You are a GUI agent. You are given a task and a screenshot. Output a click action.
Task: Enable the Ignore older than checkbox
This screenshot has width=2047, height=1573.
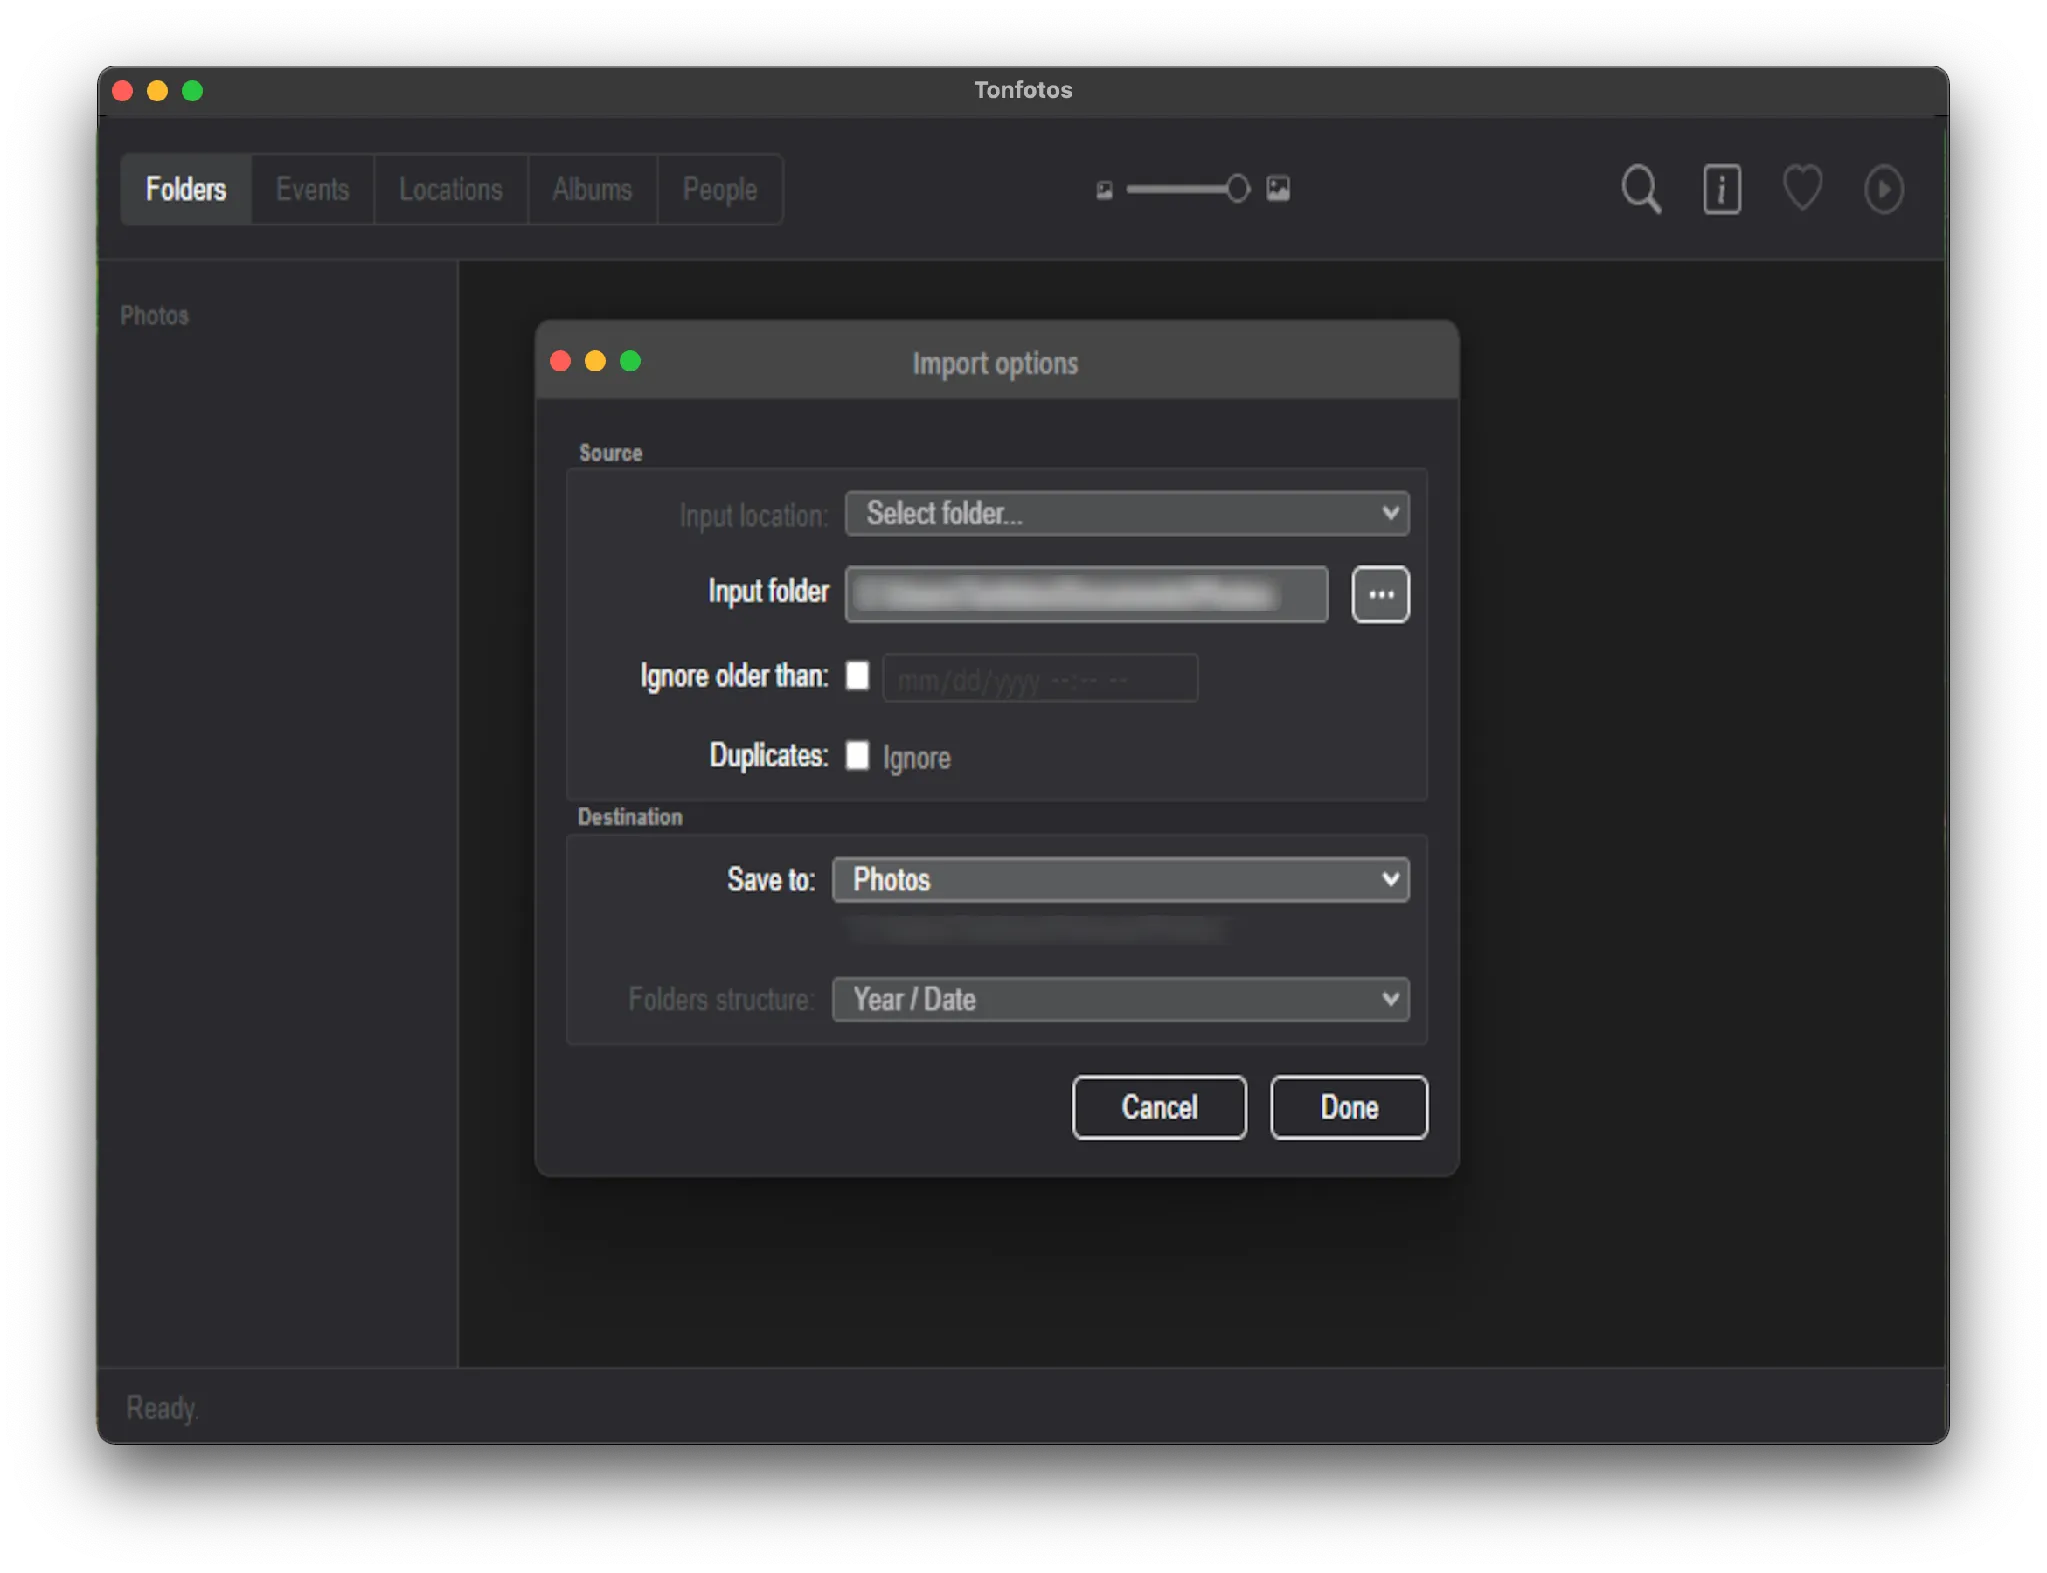(857, 676)
